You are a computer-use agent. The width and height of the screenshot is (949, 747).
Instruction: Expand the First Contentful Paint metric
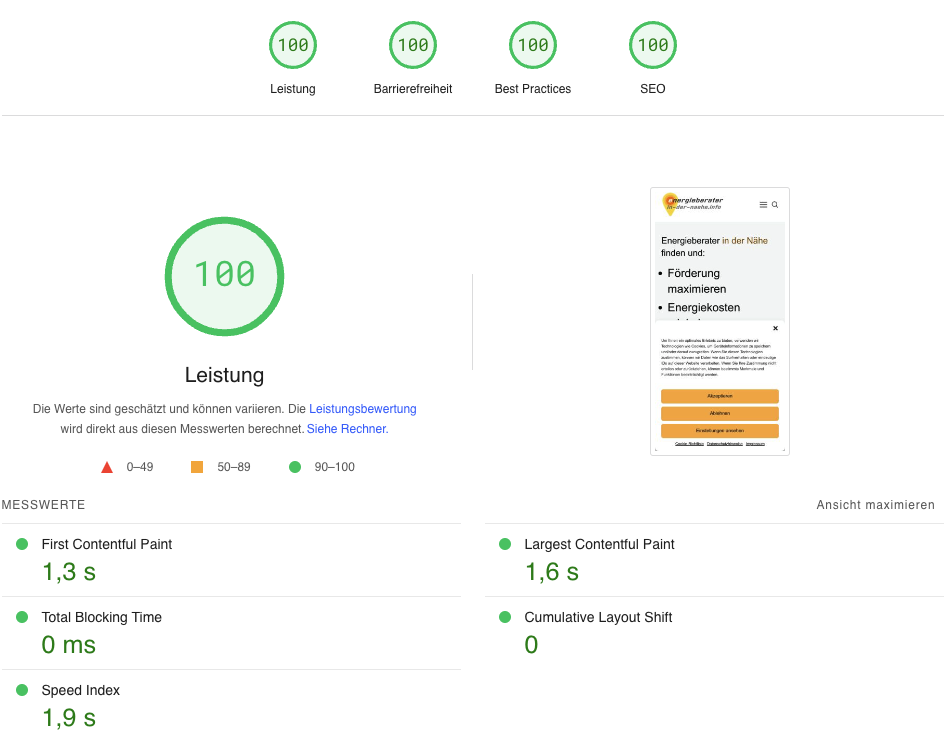pos(106,544)
